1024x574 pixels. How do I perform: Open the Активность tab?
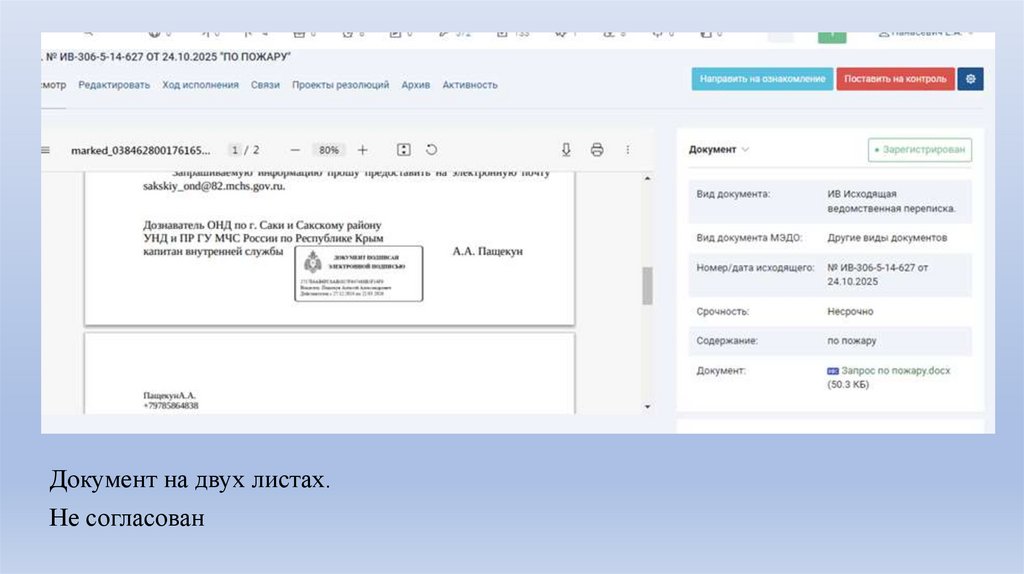[470, 85]
